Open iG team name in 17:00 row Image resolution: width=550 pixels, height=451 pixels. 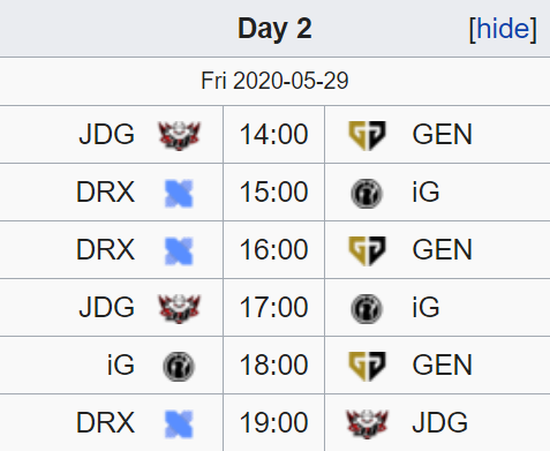tap(426, 307)
